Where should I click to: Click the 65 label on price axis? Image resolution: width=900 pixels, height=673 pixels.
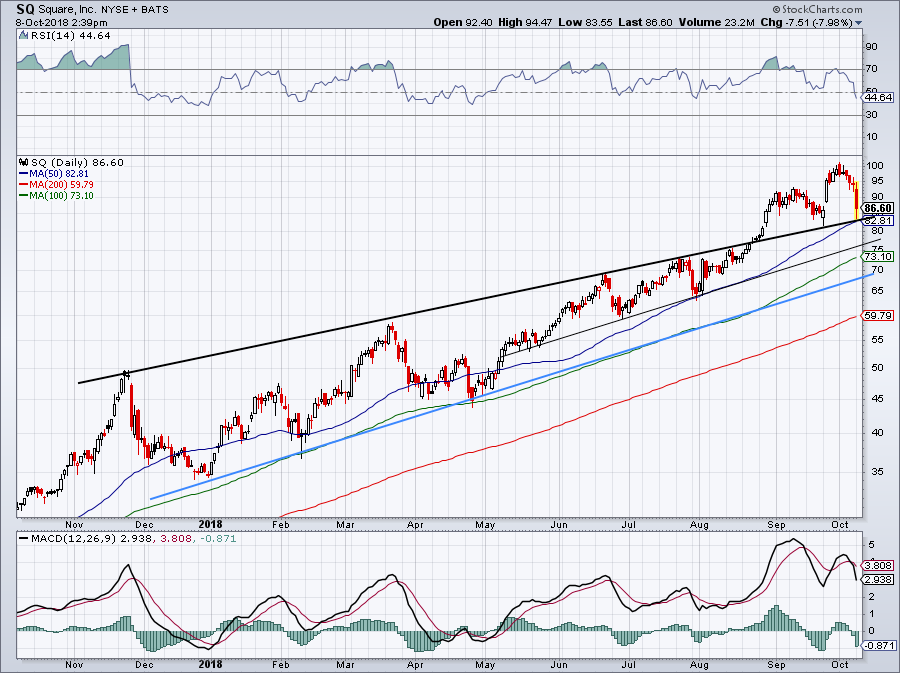(877, 291)
